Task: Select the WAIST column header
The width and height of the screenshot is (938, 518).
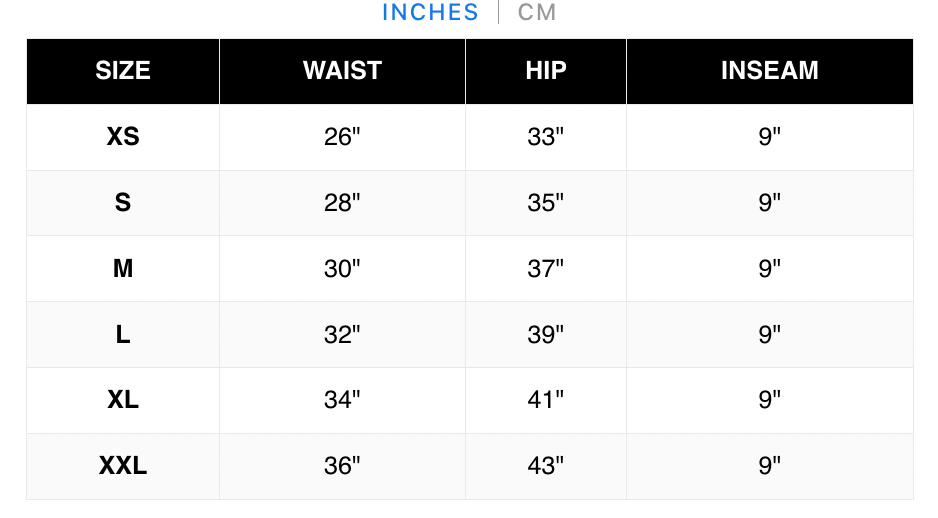Action: tap(342, 71)
